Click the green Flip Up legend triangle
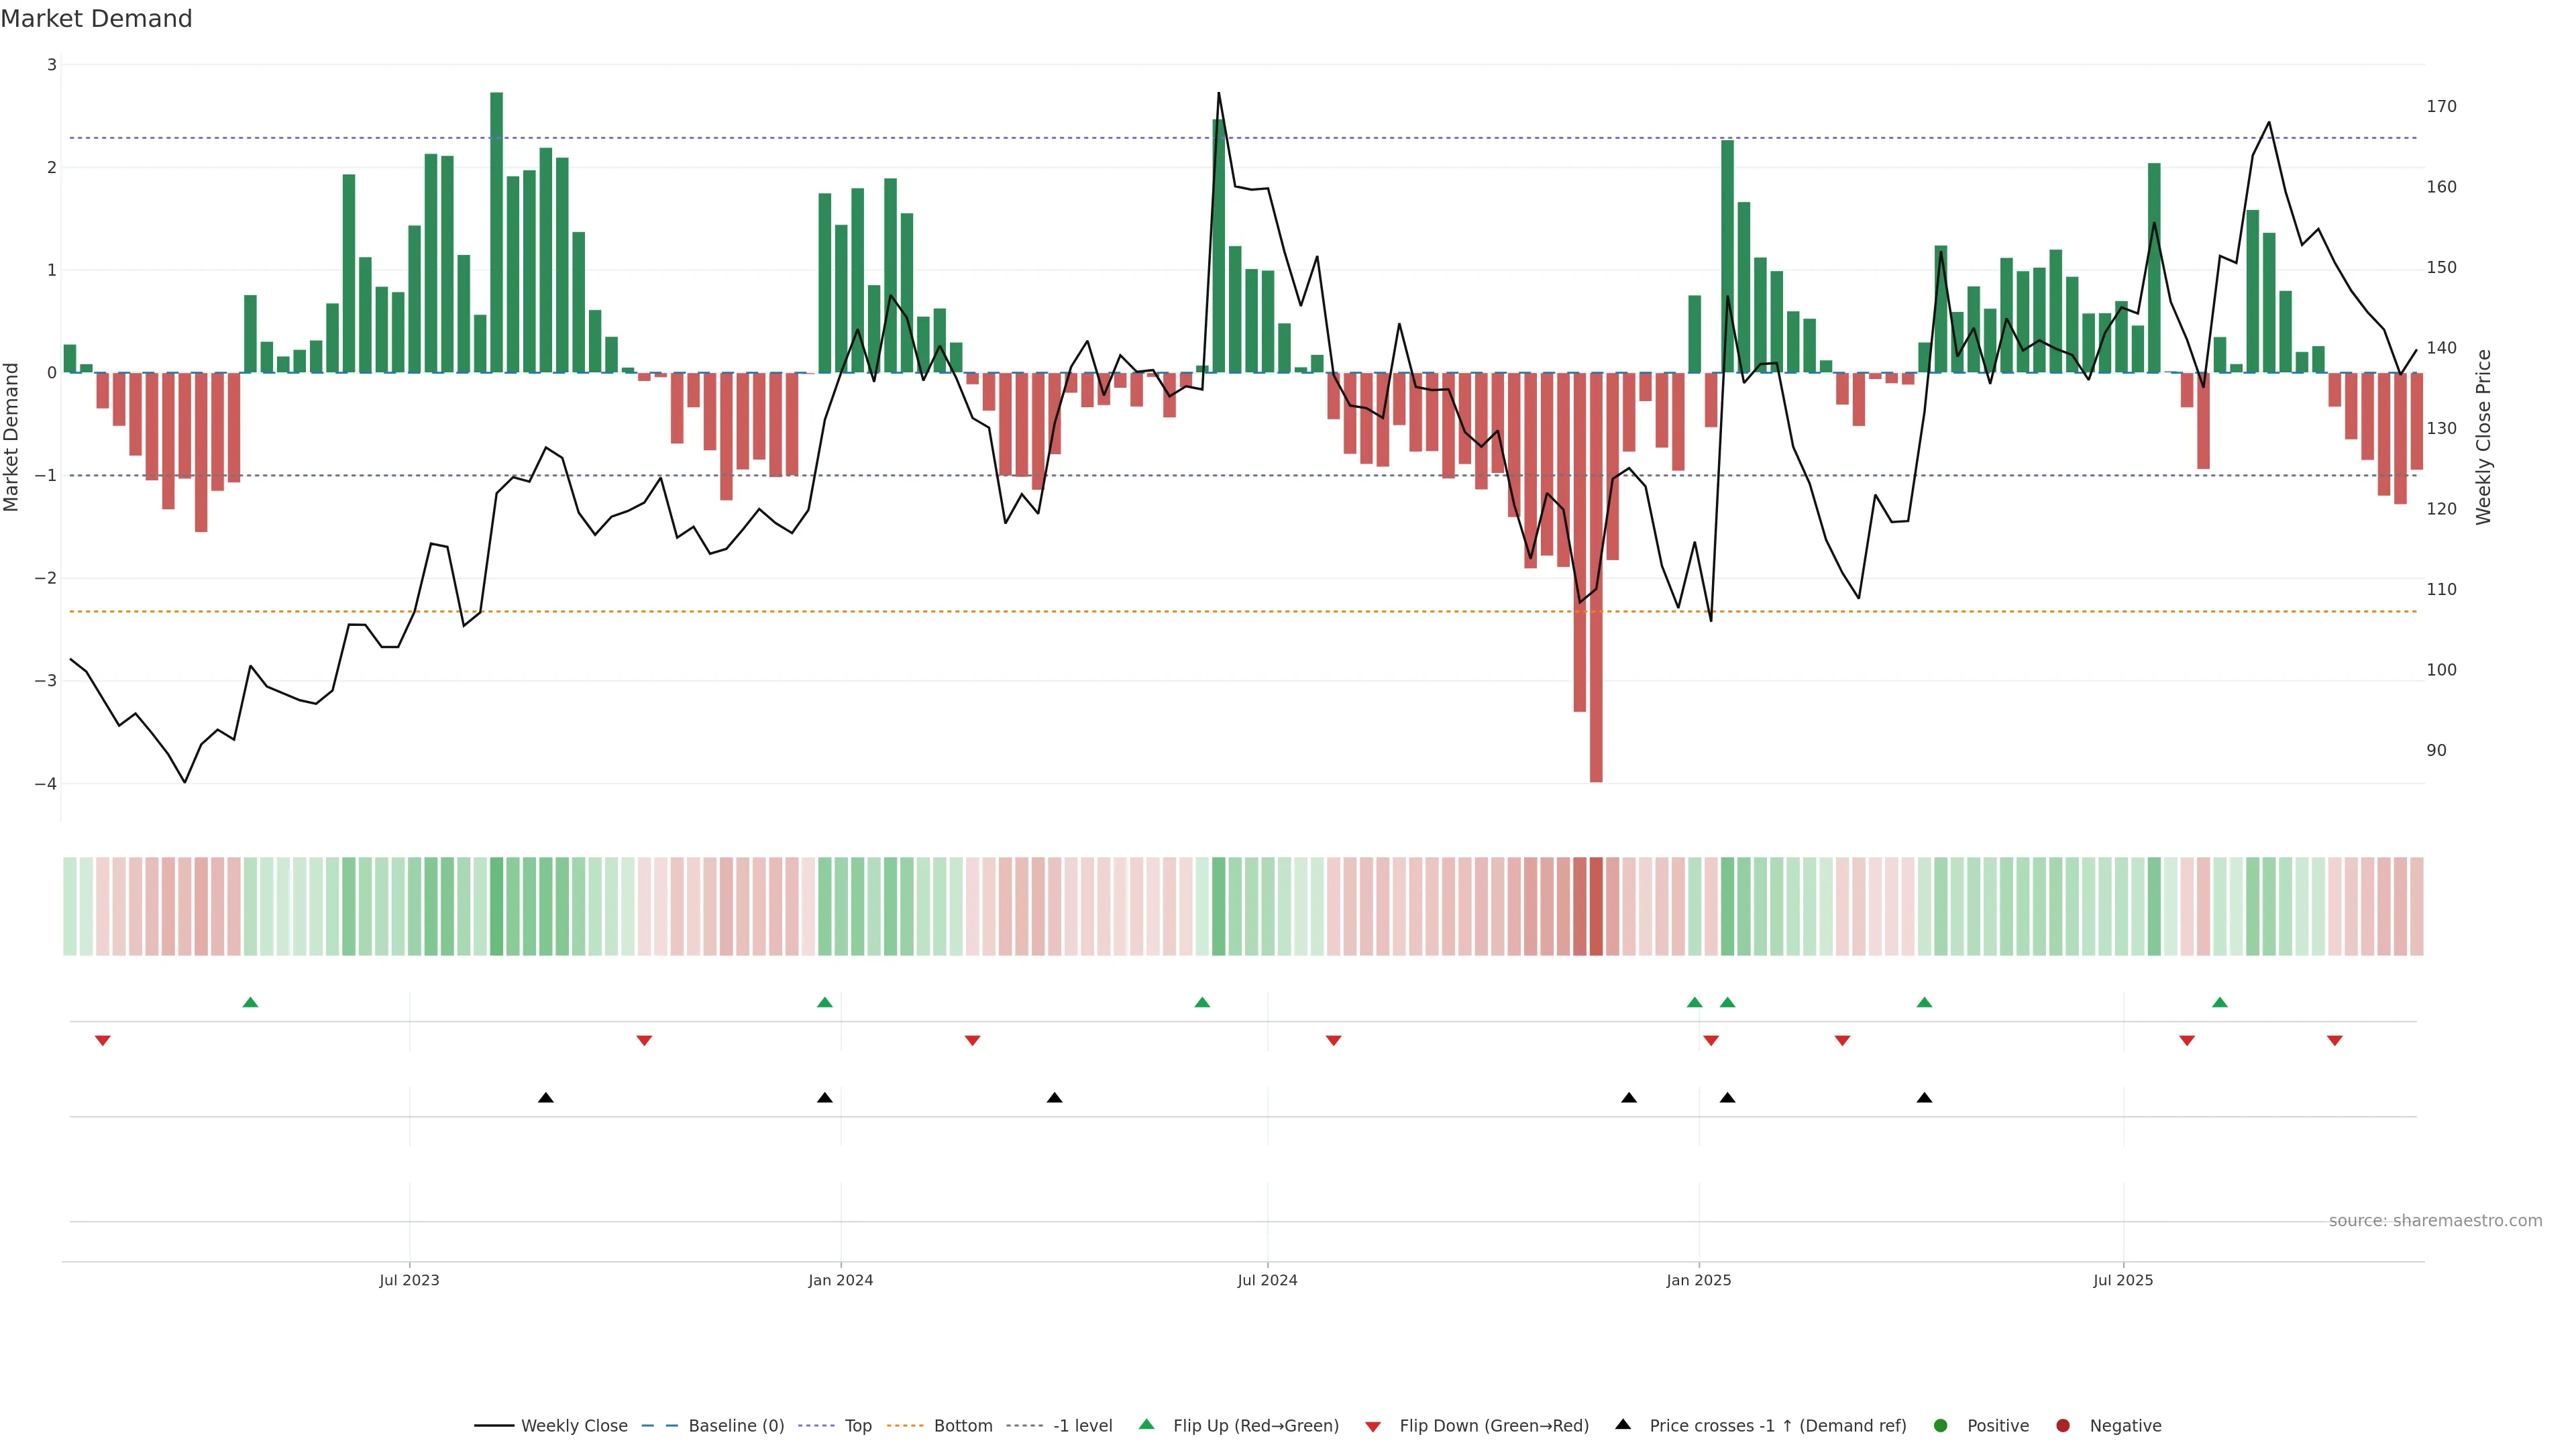The height and width of the screenshot is (1449, 2576). 1147,1424
